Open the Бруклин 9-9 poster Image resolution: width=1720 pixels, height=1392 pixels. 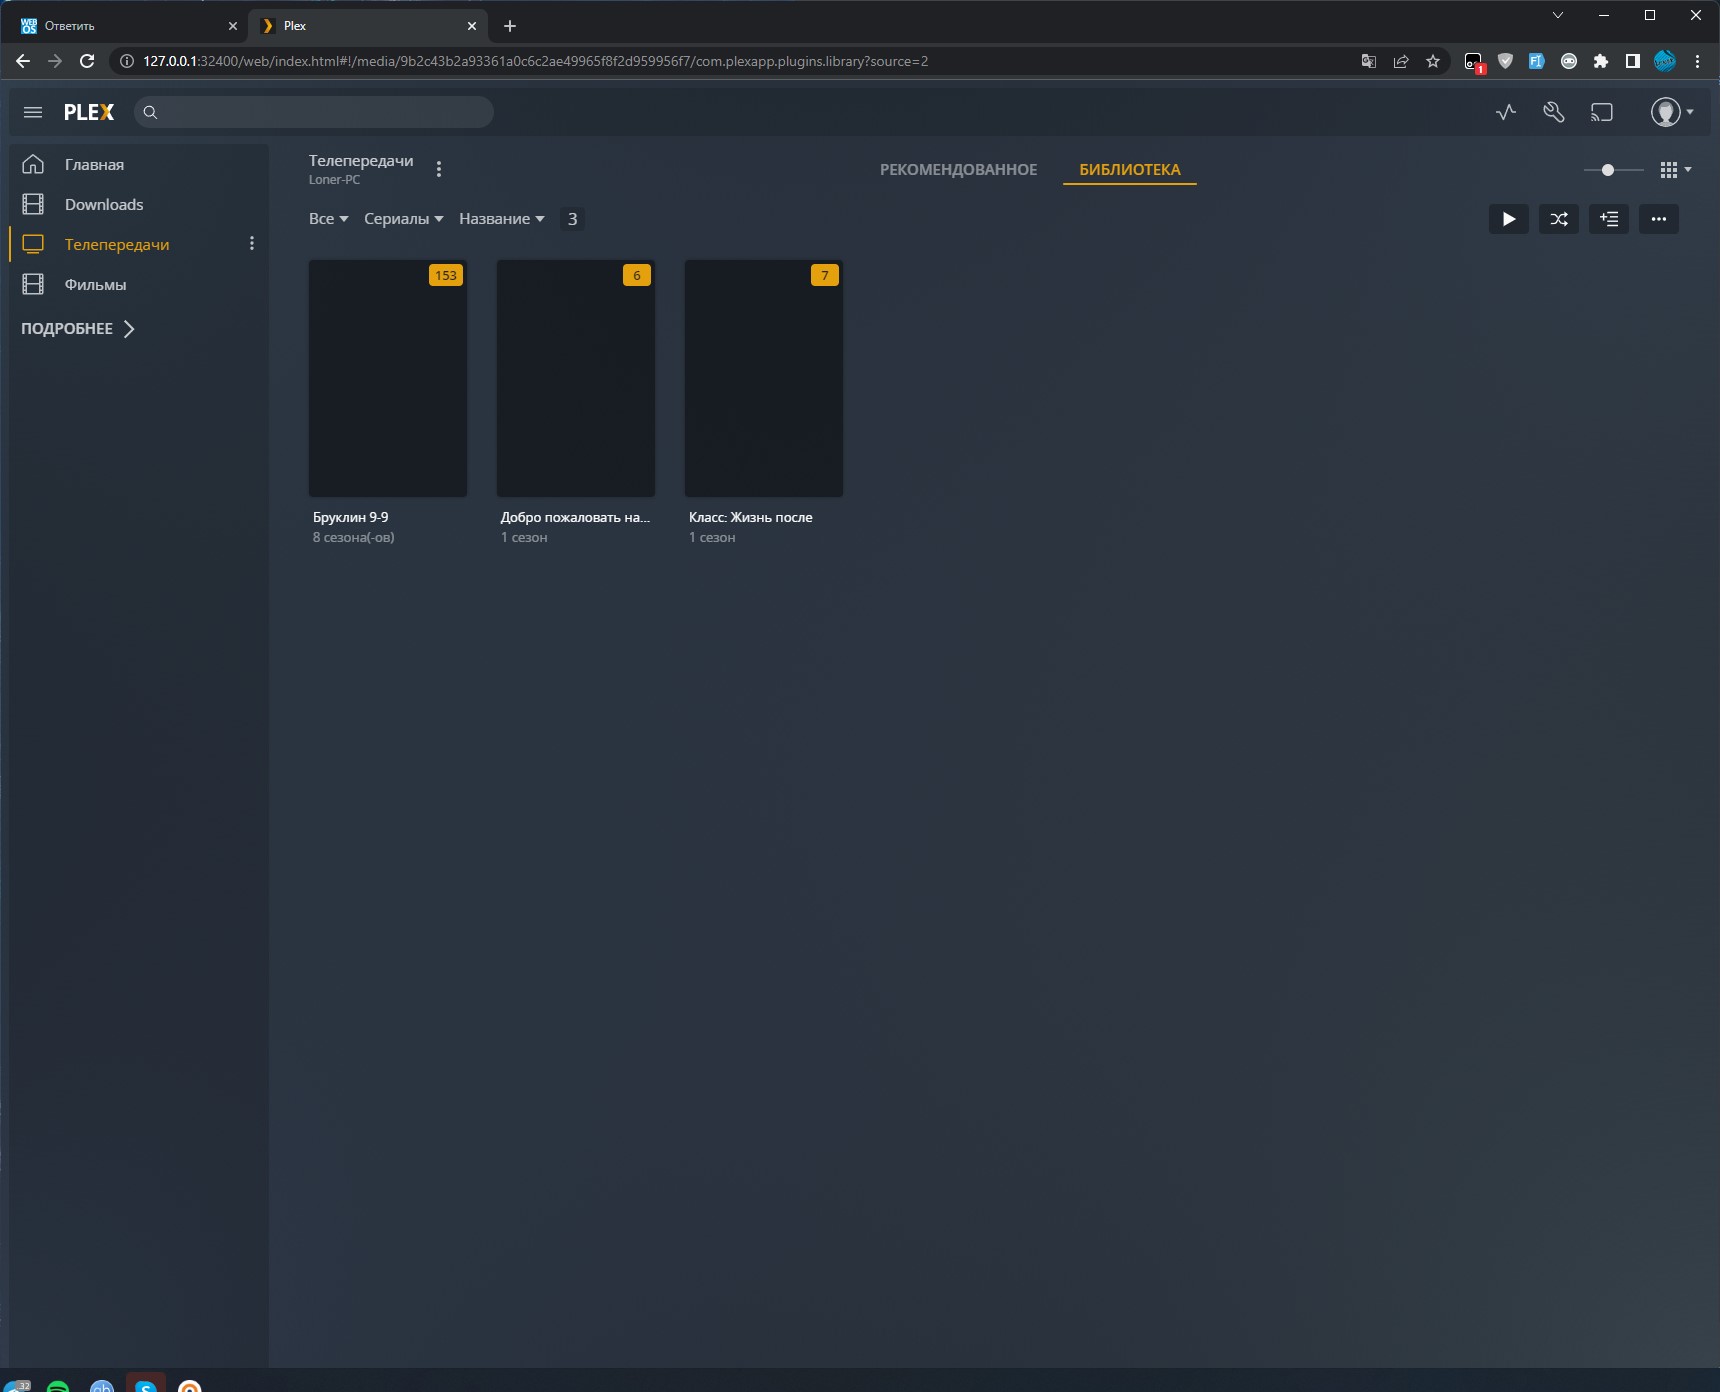[388, 379]
